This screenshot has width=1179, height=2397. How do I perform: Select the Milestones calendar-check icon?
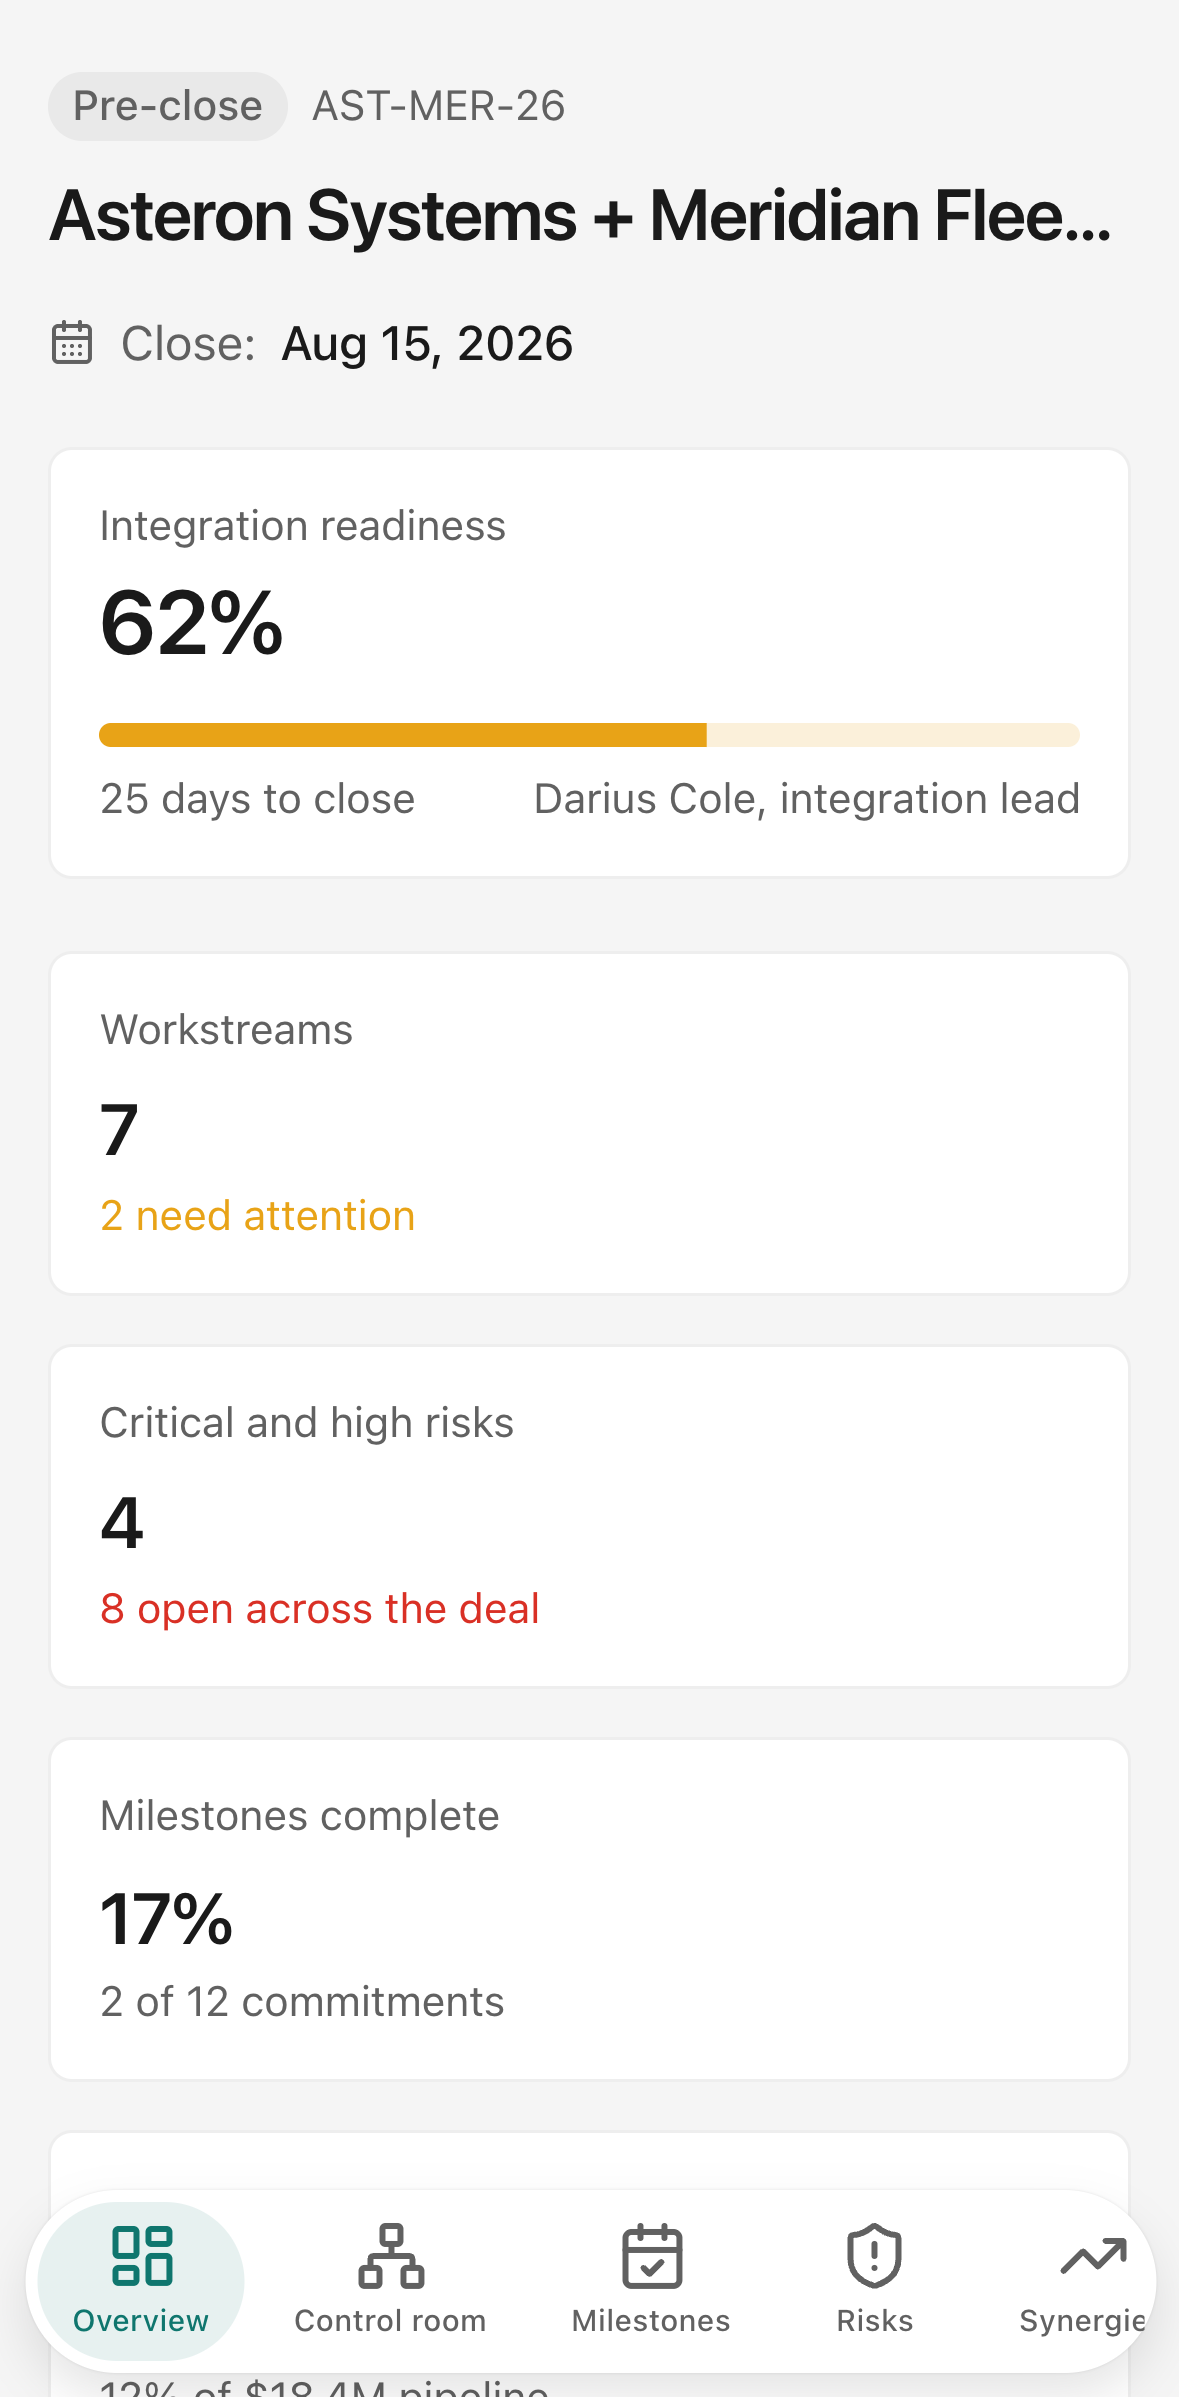coord(652,2256)
